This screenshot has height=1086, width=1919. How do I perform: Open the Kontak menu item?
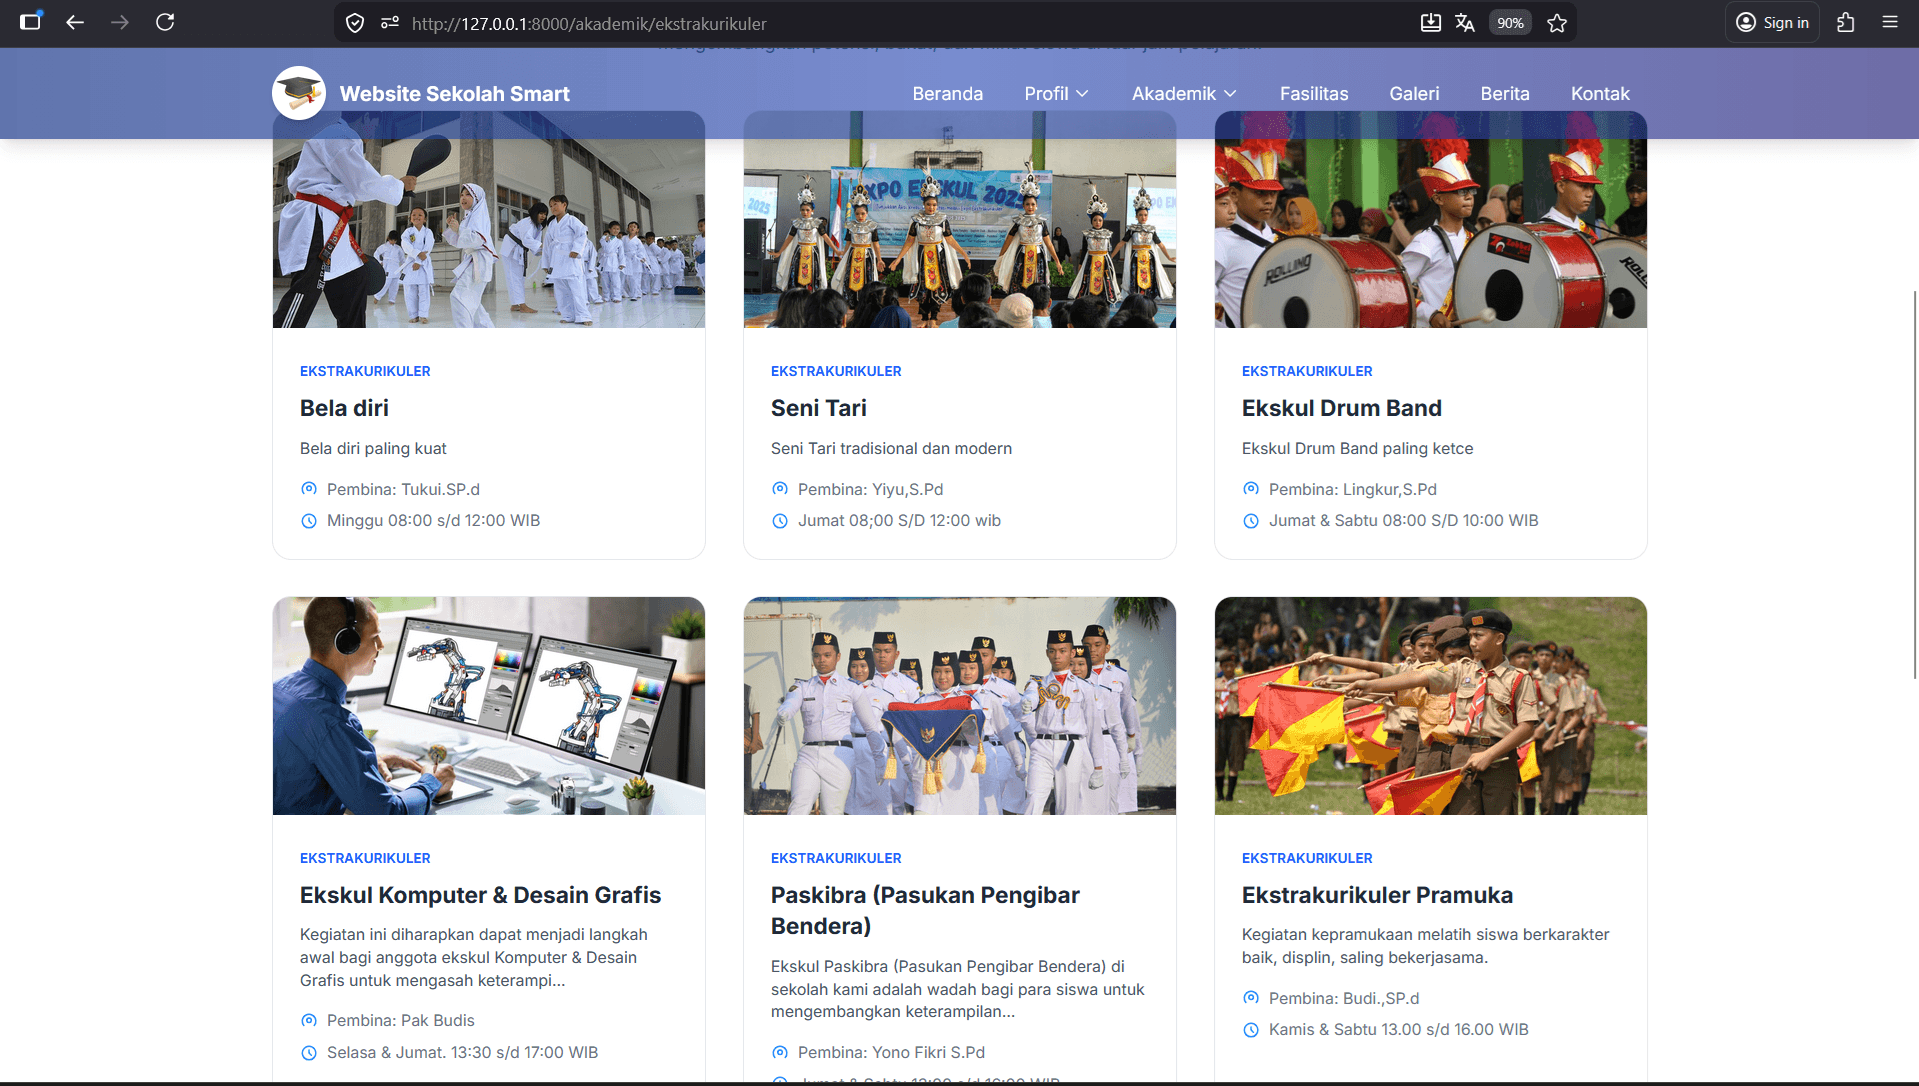coord(1600,93)
